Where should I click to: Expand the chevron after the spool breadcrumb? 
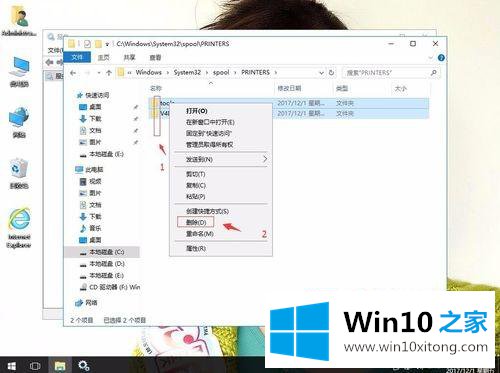pyautogui.click(x=235, y=73)
